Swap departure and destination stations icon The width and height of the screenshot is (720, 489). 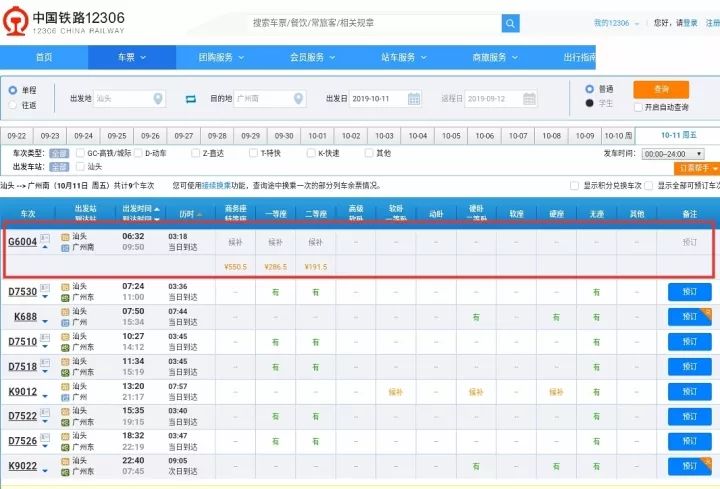[x=191, y=99]
